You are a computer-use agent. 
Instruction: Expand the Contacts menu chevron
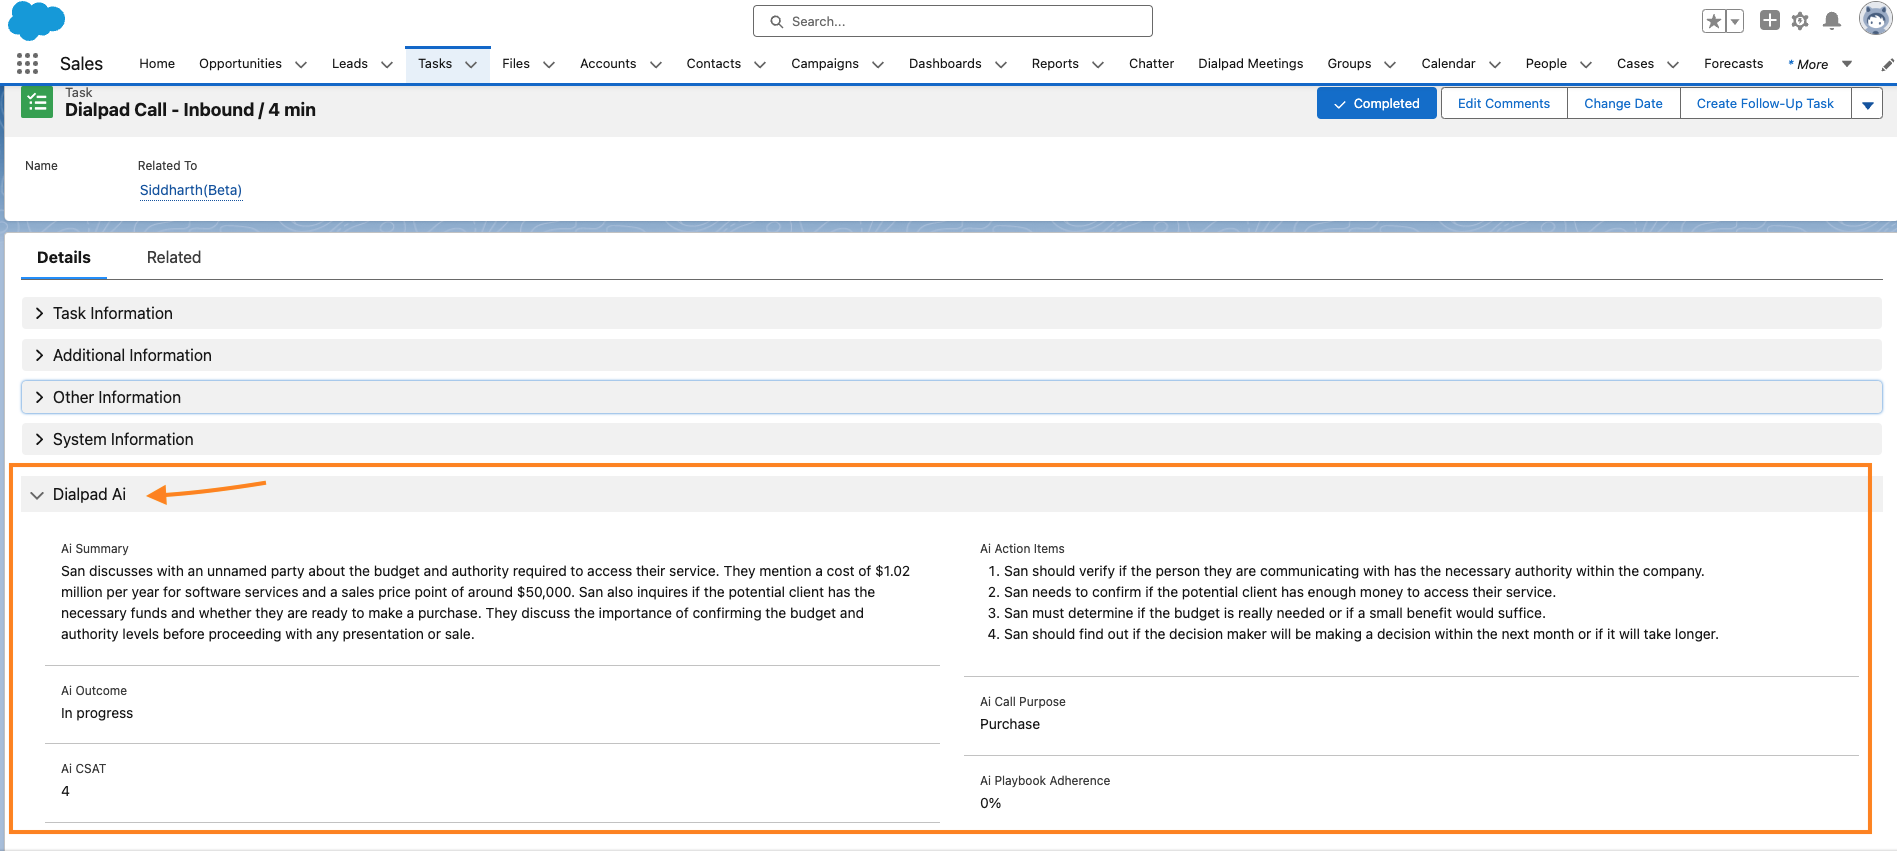760,65
